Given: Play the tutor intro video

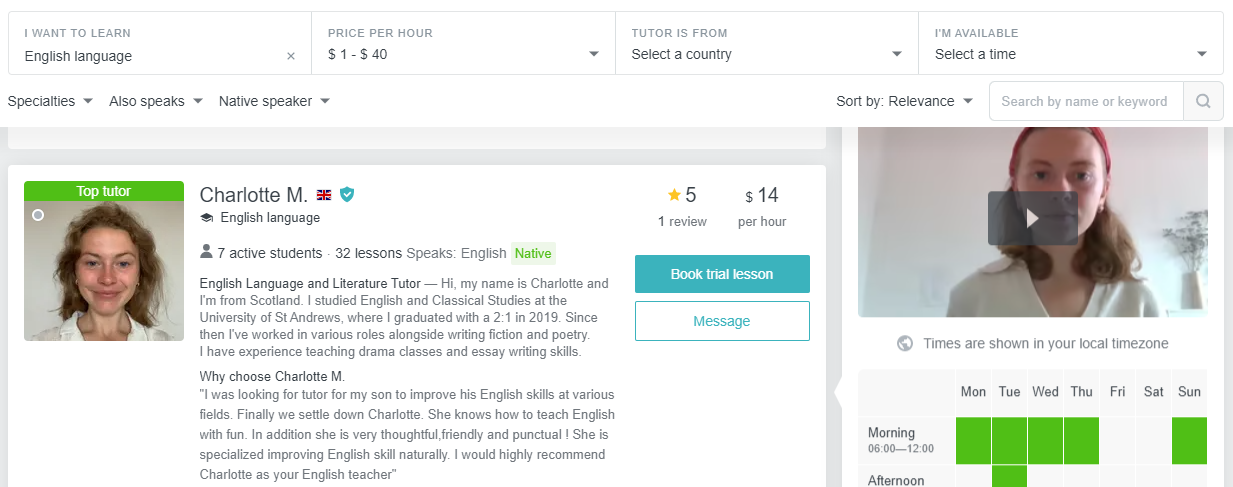Looking at the screenshot, I should [1032, 218].
